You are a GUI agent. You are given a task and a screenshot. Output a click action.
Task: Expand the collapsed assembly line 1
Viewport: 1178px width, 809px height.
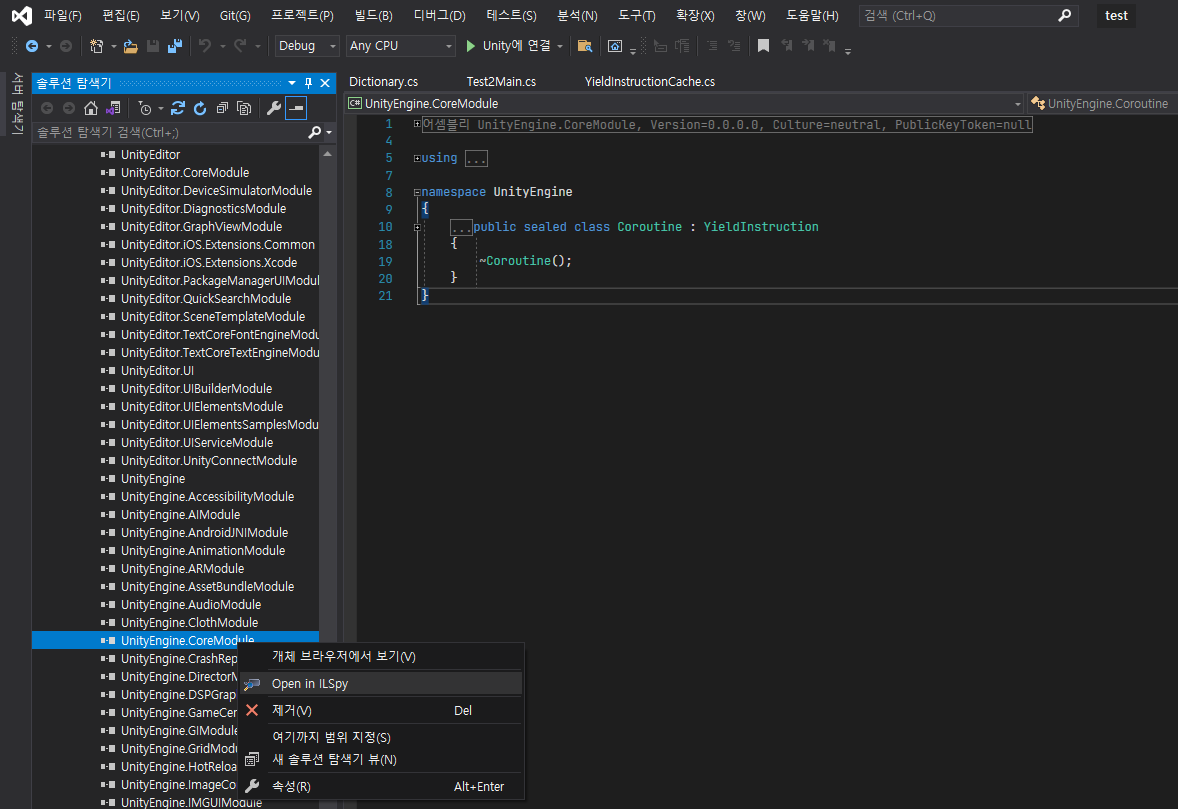click(417, 124)
